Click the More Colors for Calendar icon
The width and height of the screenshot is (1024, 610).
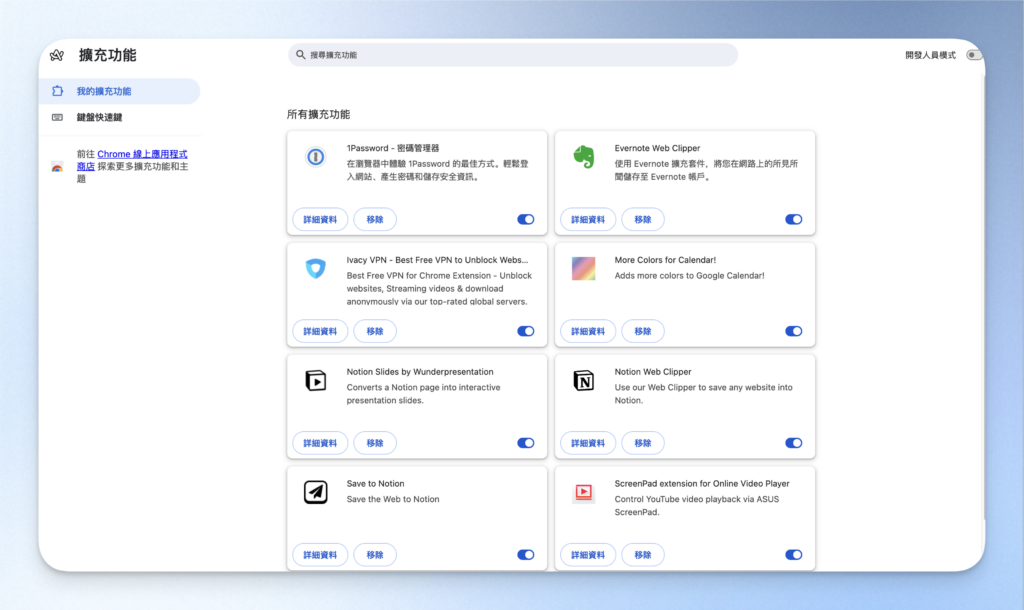584,268
